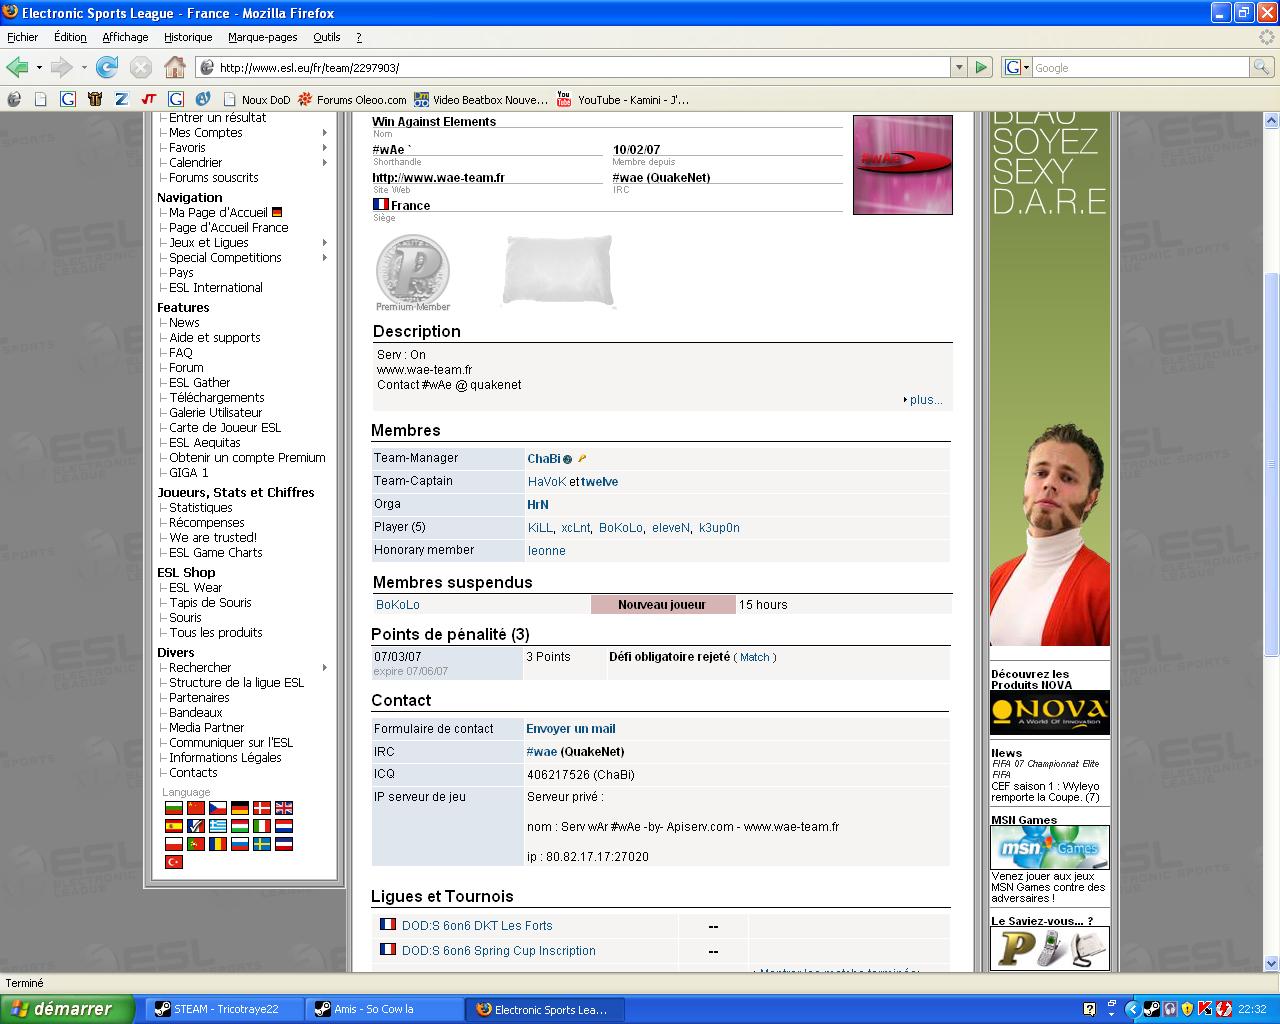This screenshot has width=1280, height=1024.
Task: Open the plus... description link
Action: point(925,399)
